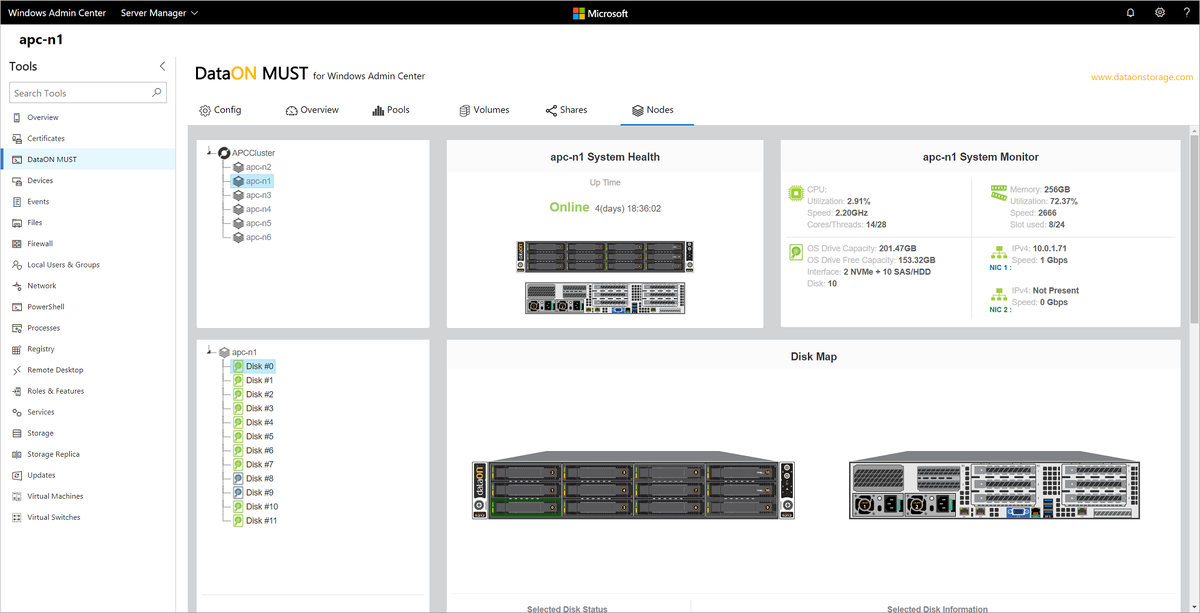
Task: Select Disk #1 in the disk tree
Action: [253, 380]
